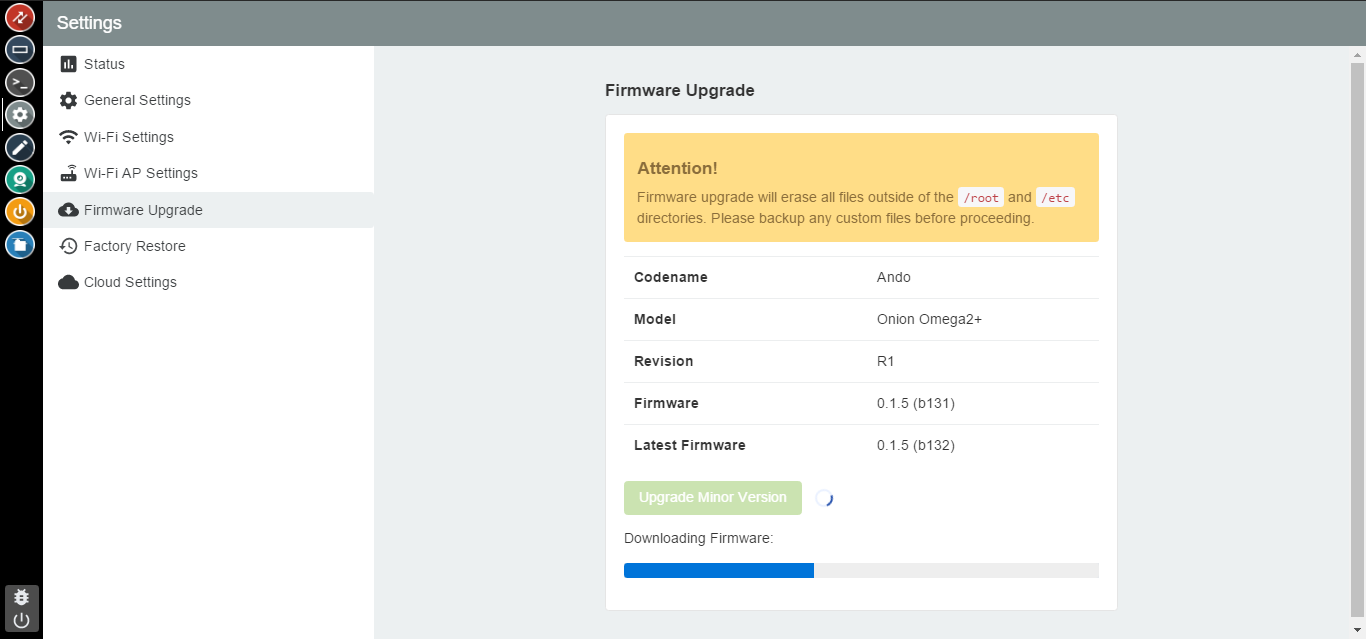Open the blue file manager app icon
The width and height of the screenshot is (1366, 639).
(20, 244)
